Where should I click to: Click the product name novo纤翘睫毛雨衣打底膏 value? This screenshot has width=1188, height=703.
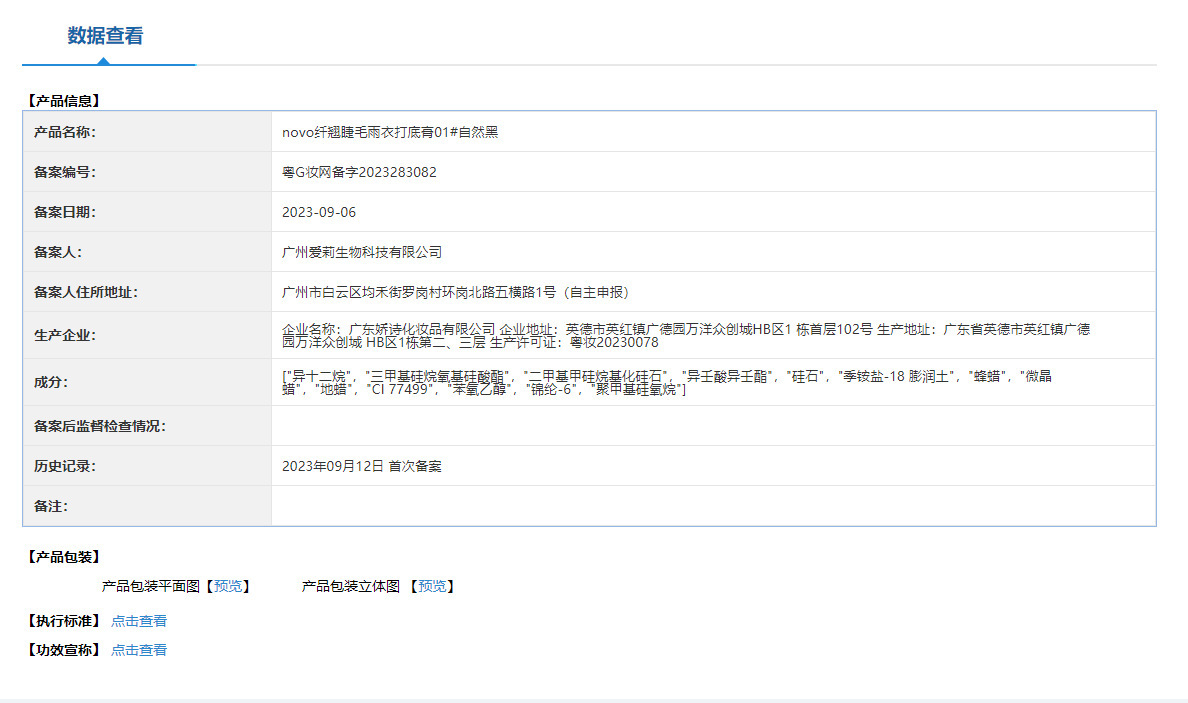tap(390, 132)
